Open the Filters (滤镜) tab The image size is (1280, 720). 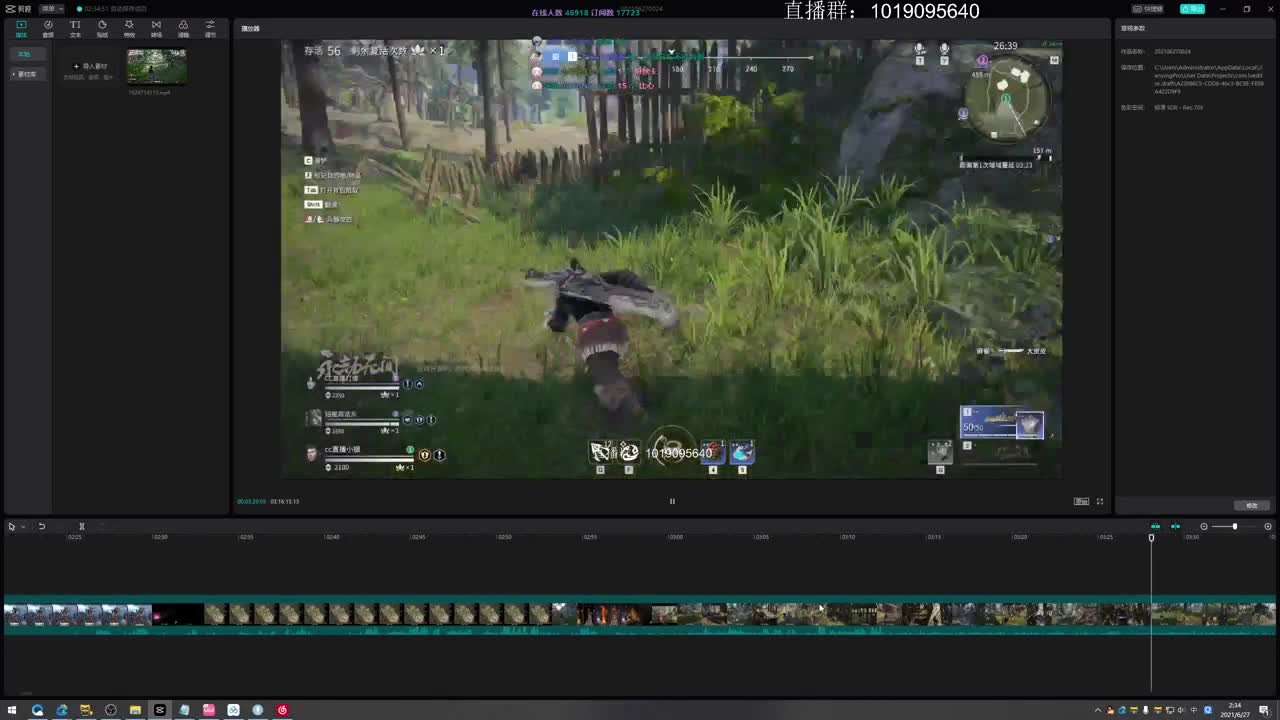click(183, 27)
